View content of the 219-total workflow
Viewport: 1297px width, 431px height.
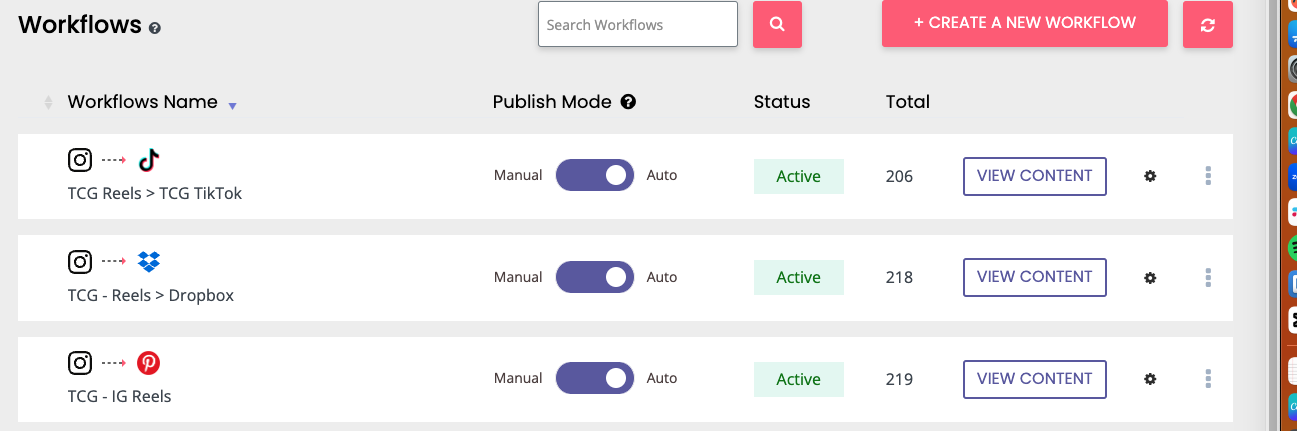pos(1035,379)
